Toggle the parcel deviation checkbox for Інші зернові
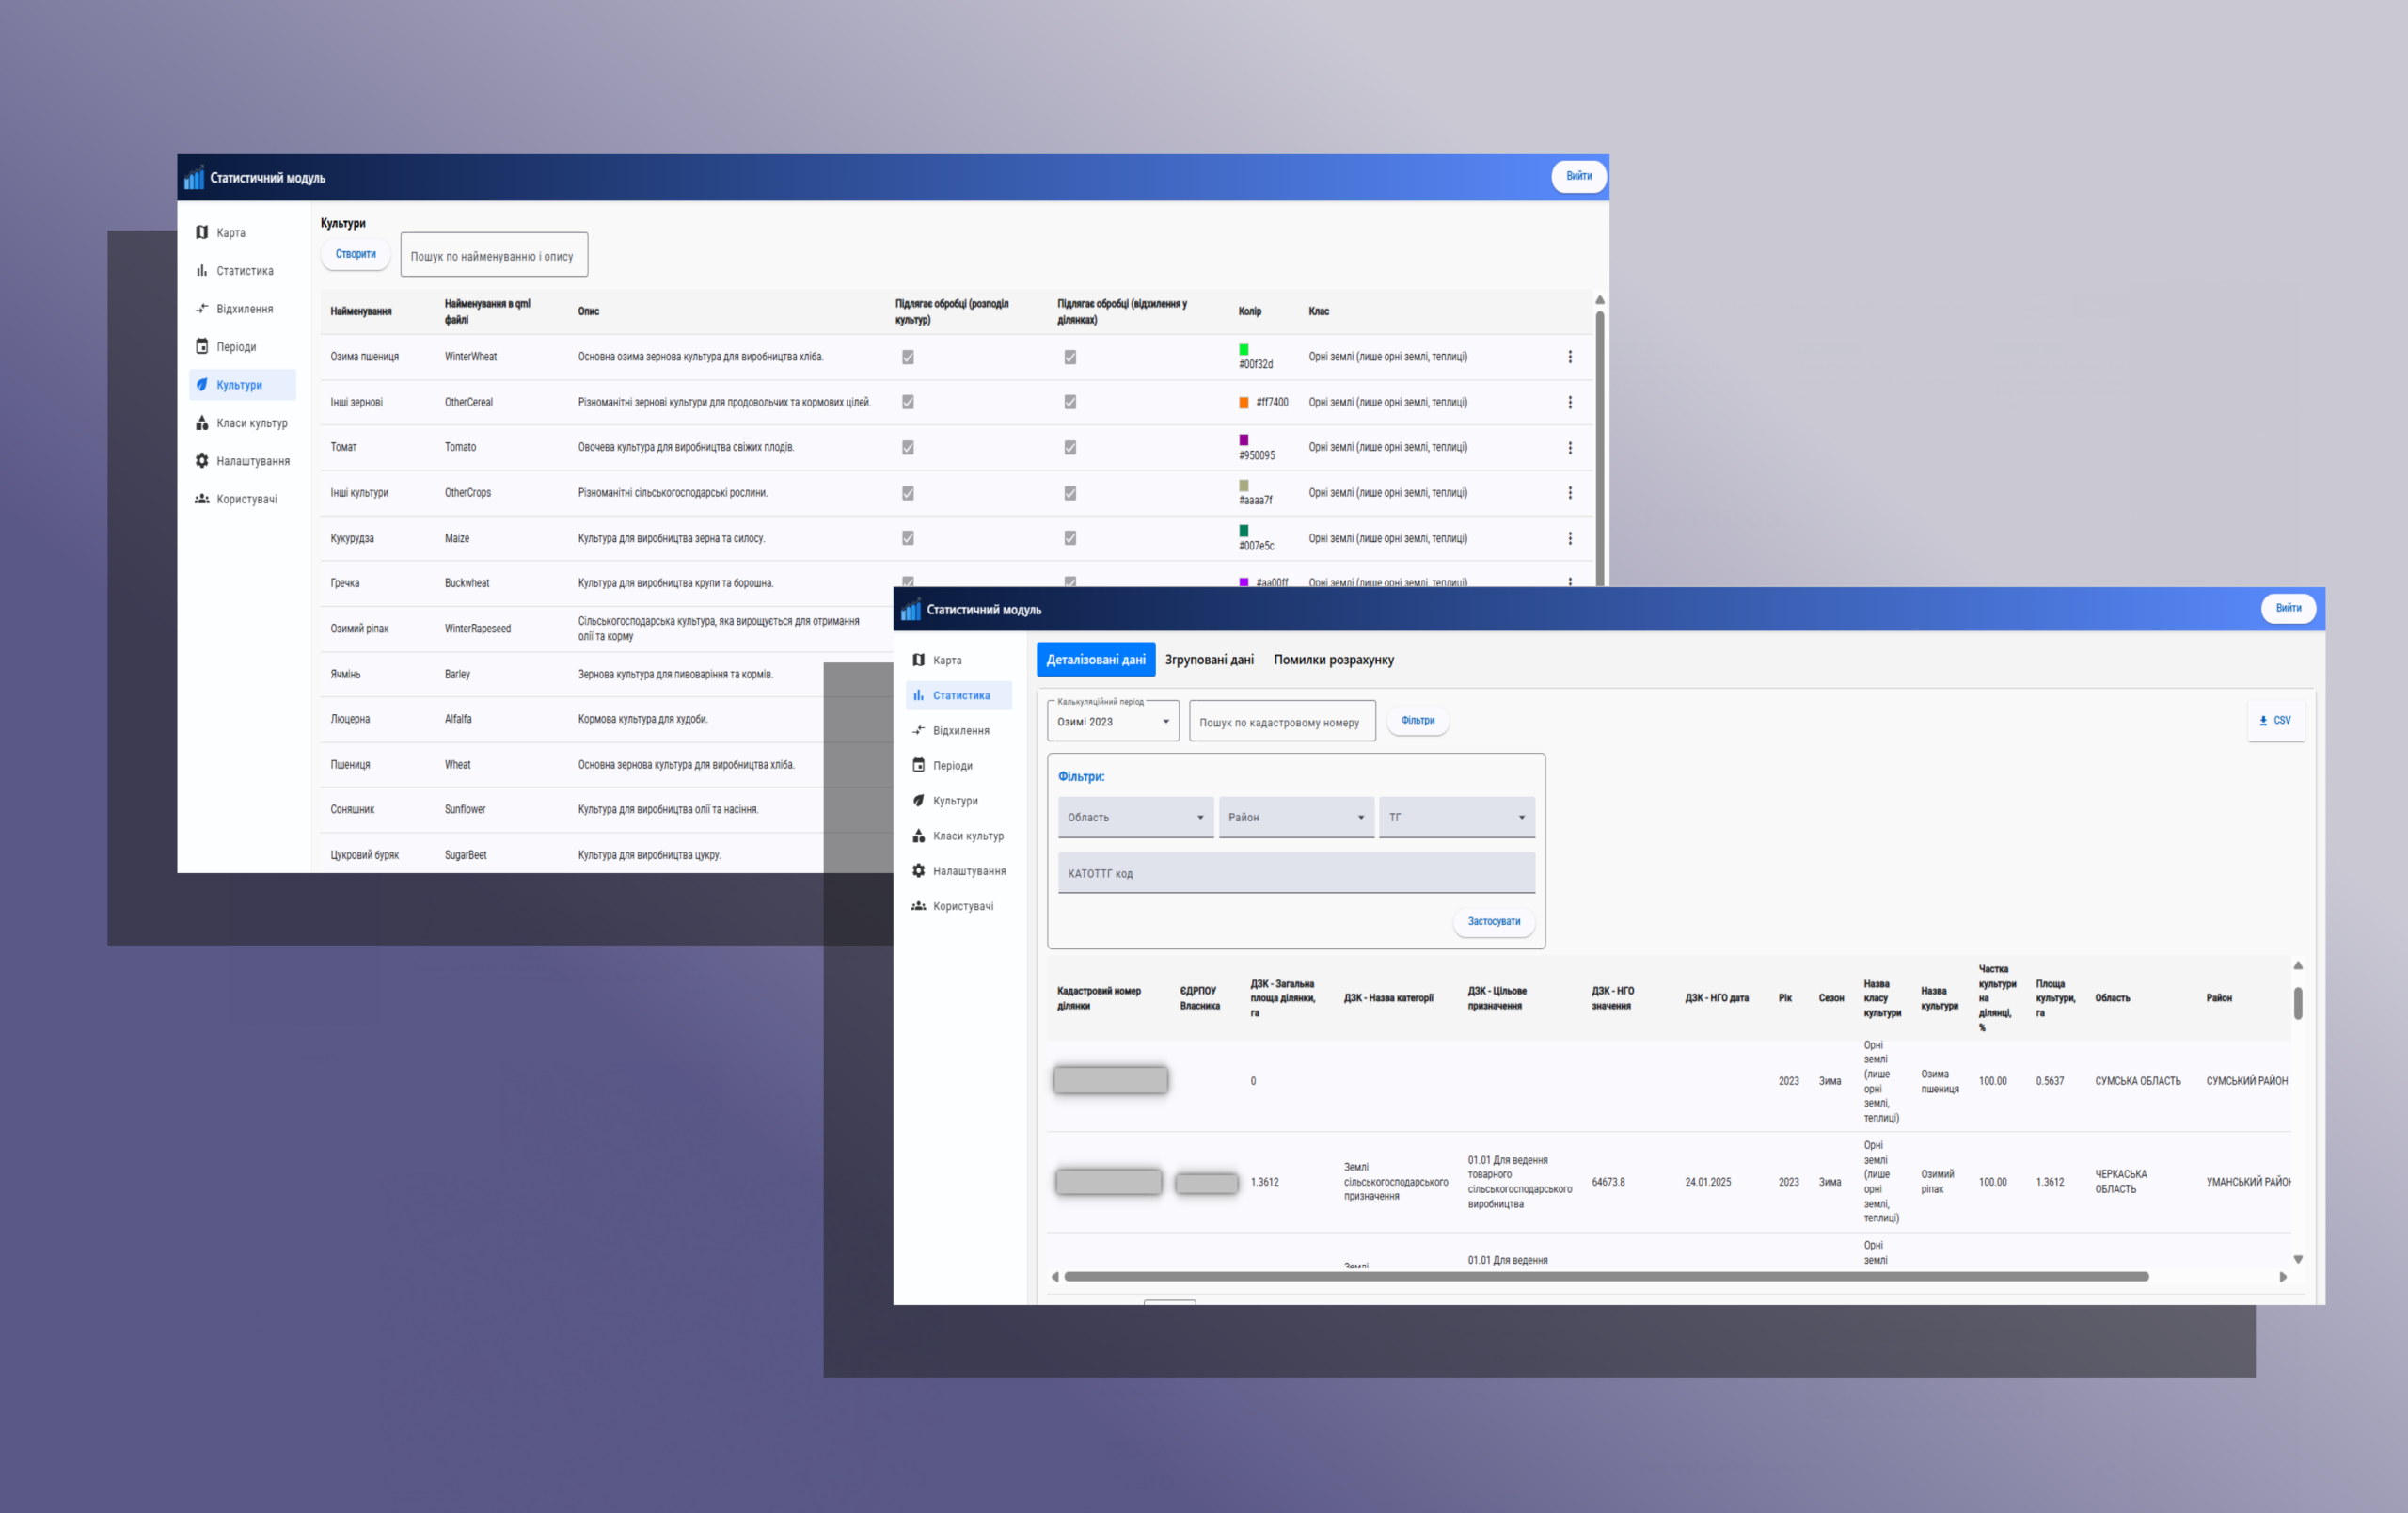2408x1513 pixels. pyautogui.click(x=1069, y=402)
